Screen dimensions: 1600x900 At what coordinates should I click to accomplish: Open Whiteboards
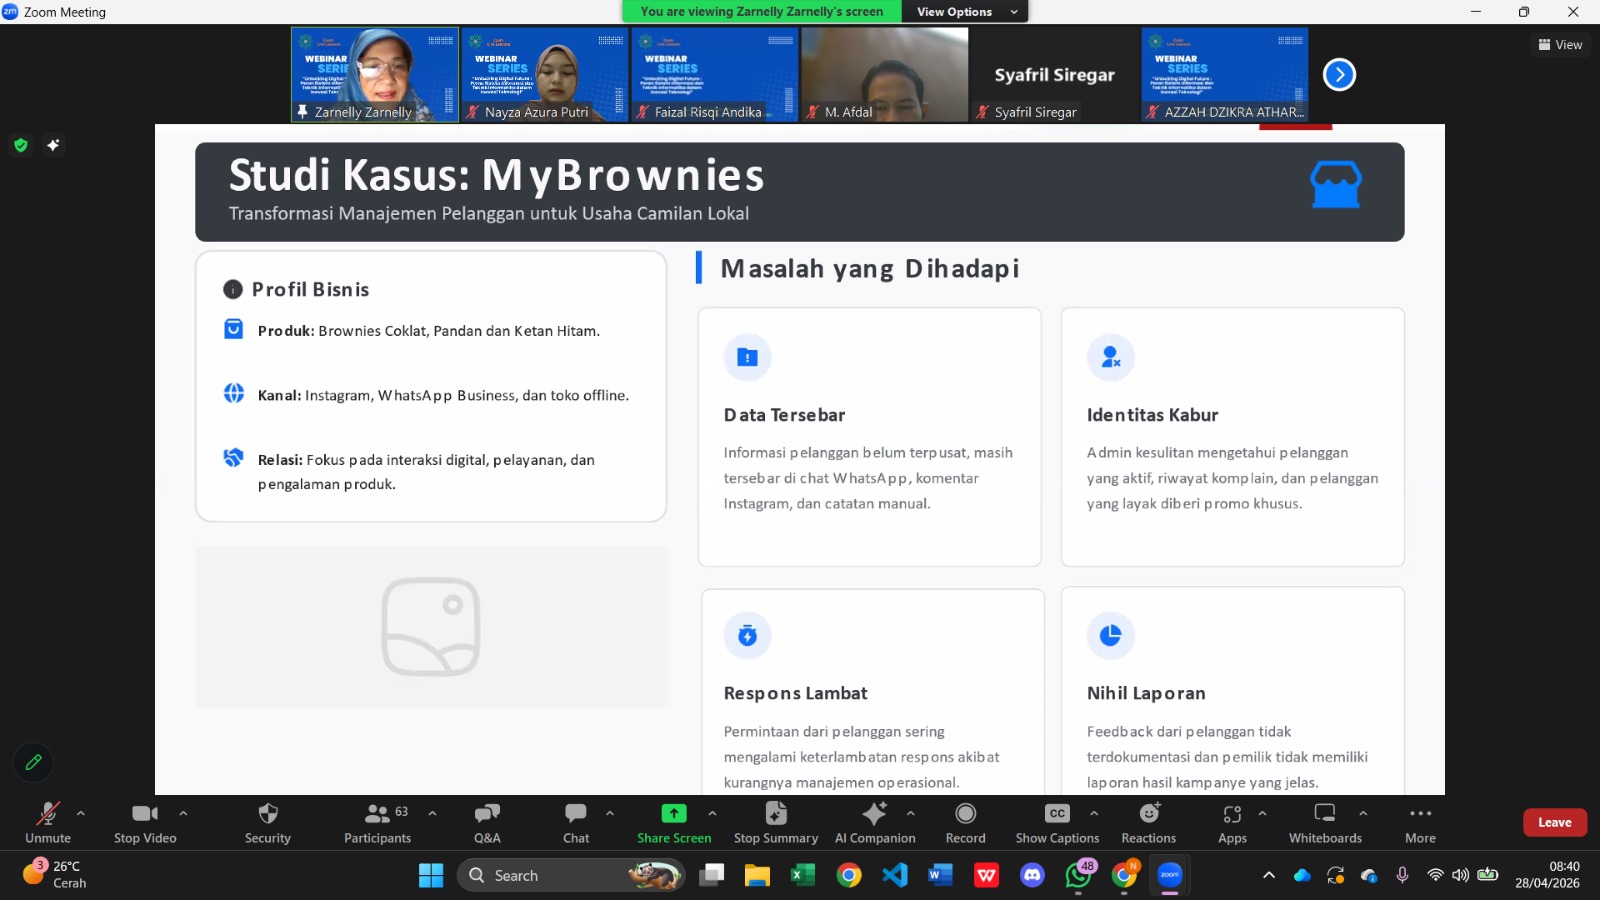(x=1325, y=822)
